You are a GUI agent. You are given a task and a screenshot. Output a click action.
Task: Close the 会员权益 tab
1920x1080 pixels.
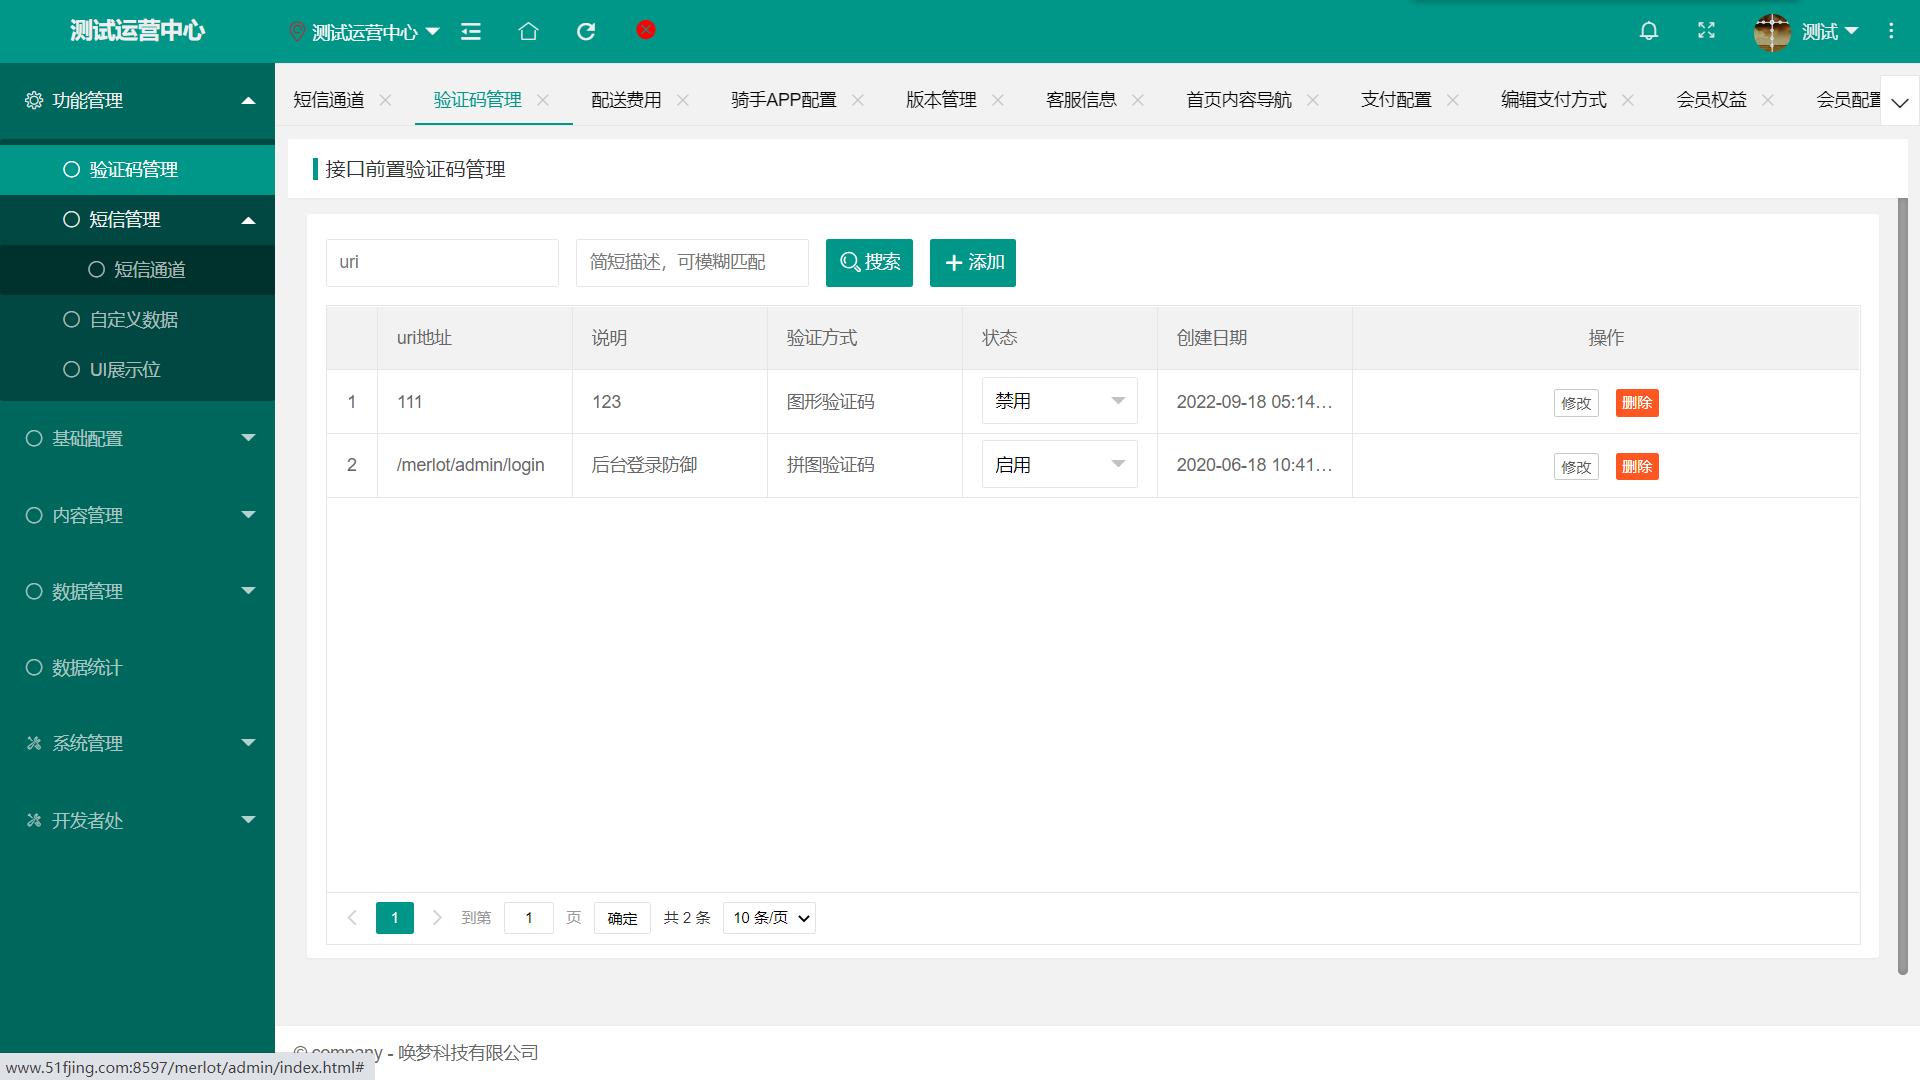click(1768, 100)
